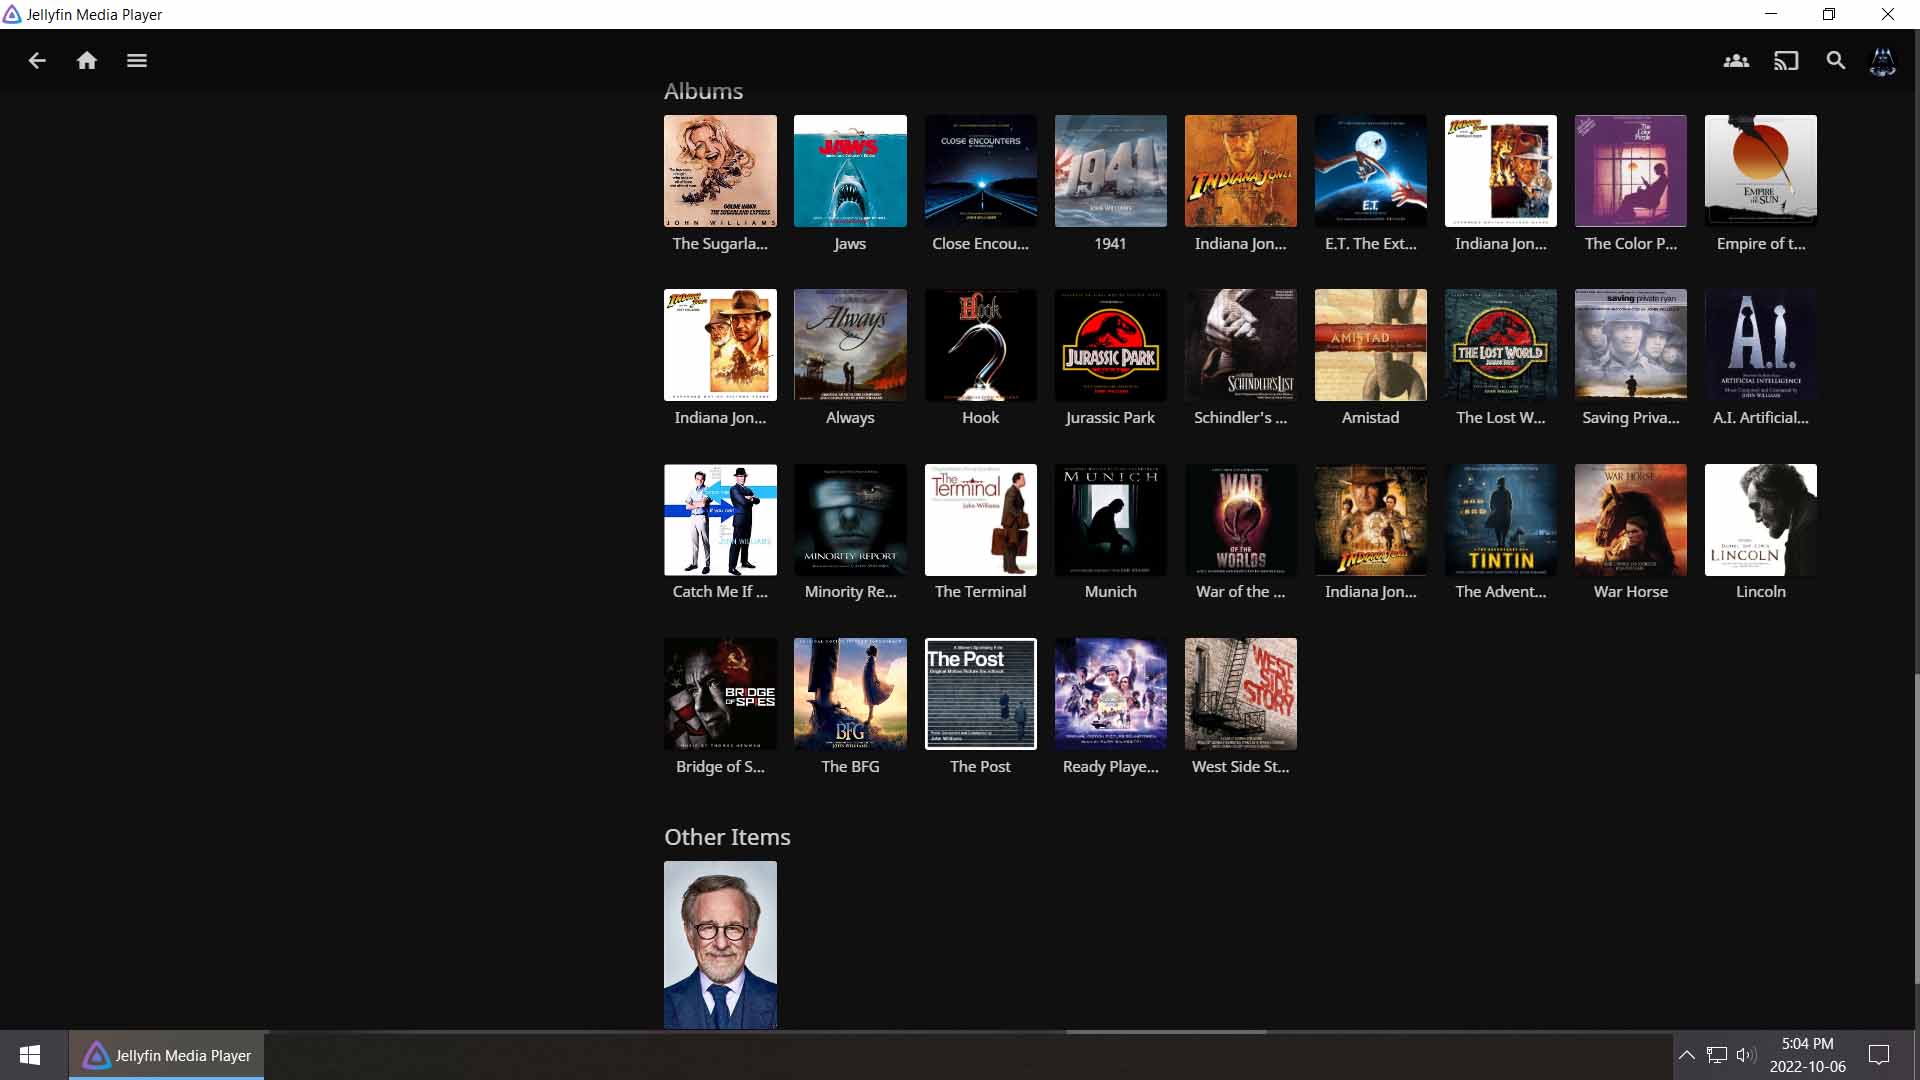
Task: Go back using the back arrow
Action: (37, 61)
